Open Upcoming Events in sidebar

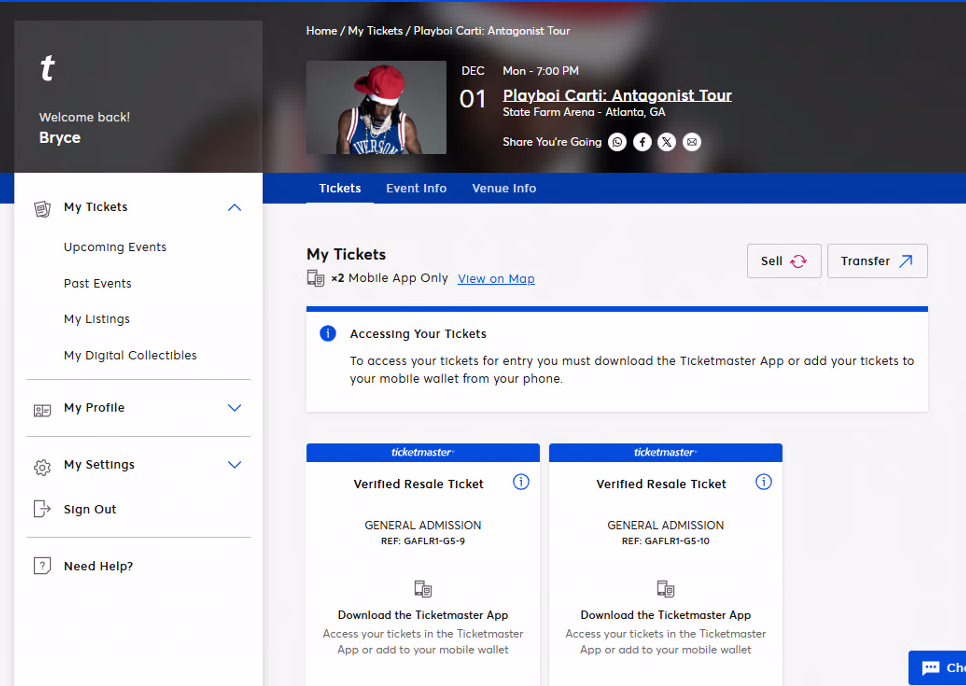click(115, 247)
